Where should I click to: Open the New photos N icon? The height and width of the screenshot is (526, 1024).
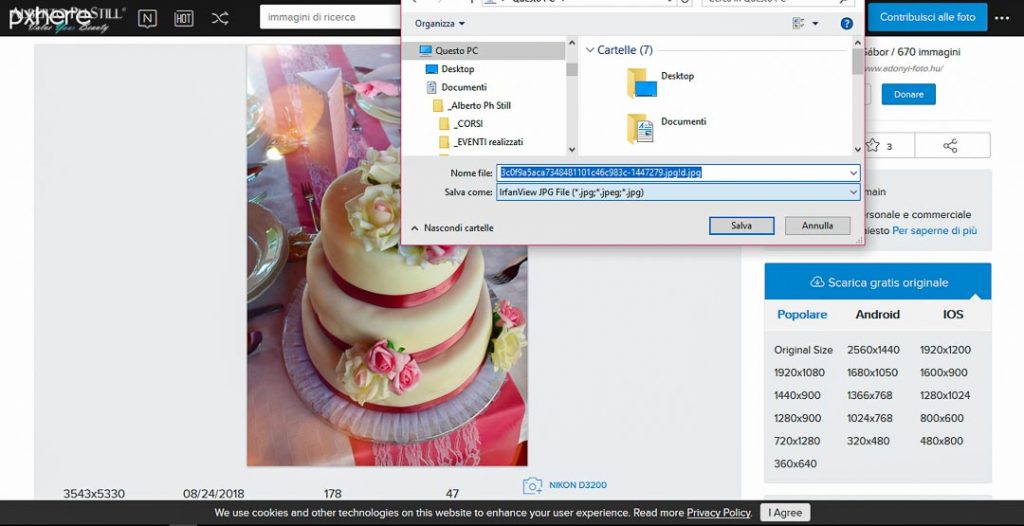pos(148,18)
